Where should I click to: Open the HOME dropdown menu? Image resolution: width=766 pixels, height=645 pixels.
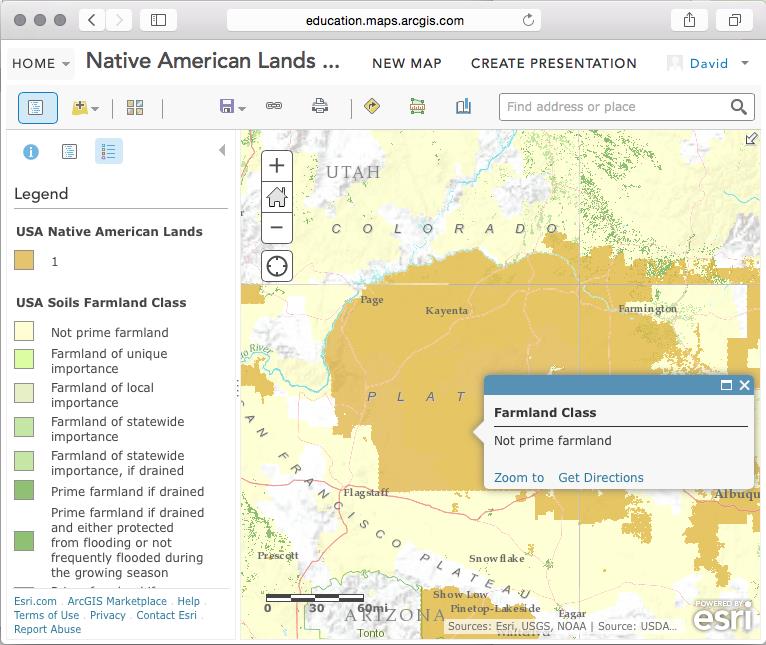pos(41,64)
